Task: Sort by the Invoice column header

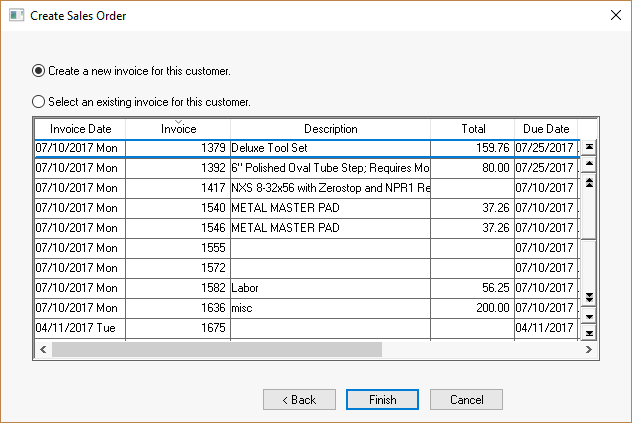Action: click(x=179, y=129)
